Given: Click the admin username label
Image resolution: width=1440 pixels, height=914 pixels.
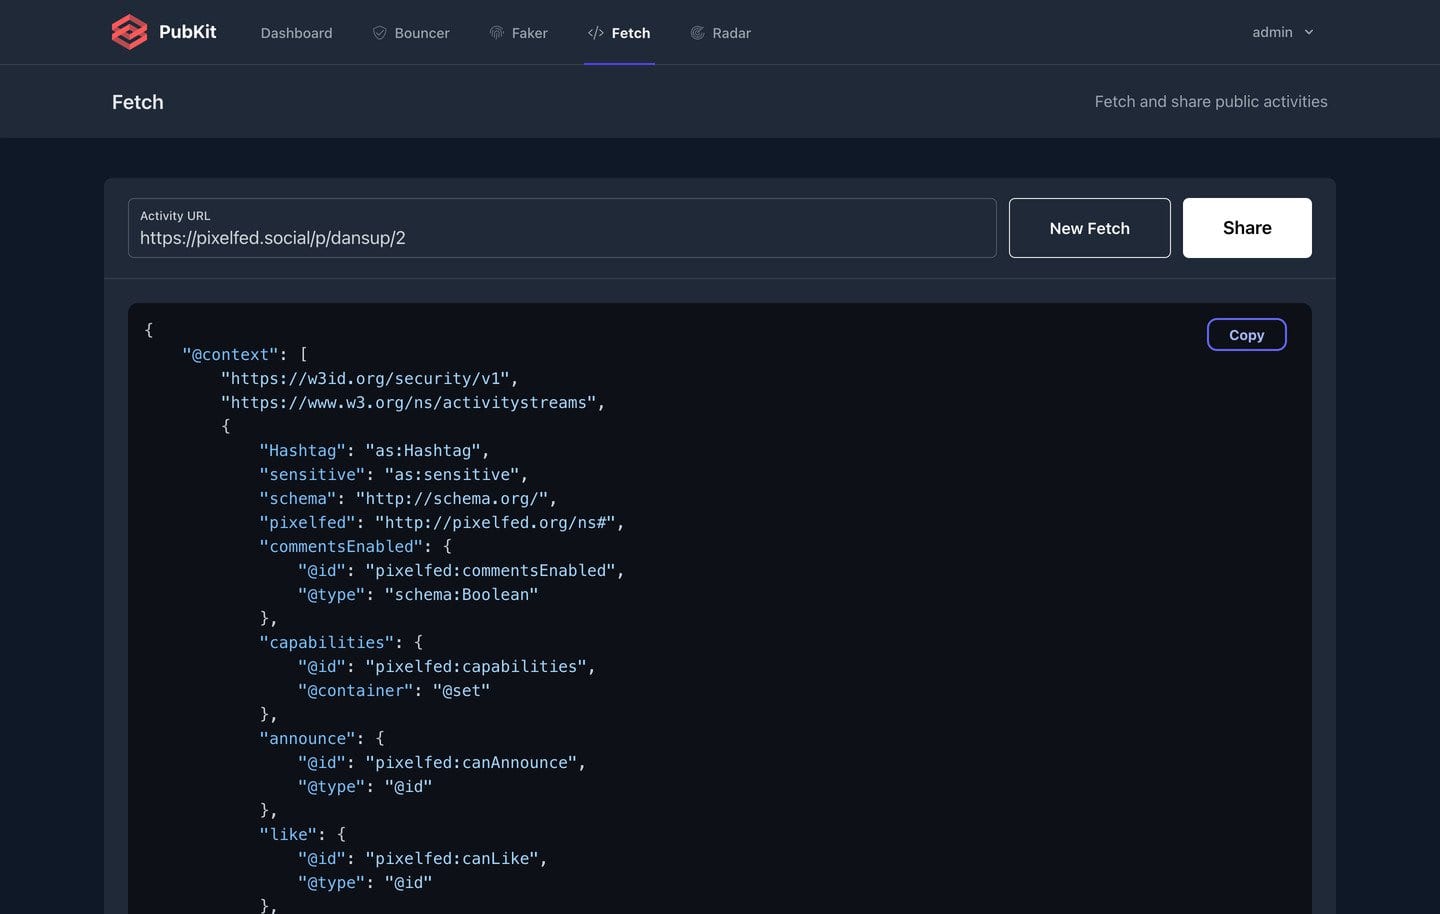Looking at the screenshot, I should tap(1270, 31).
